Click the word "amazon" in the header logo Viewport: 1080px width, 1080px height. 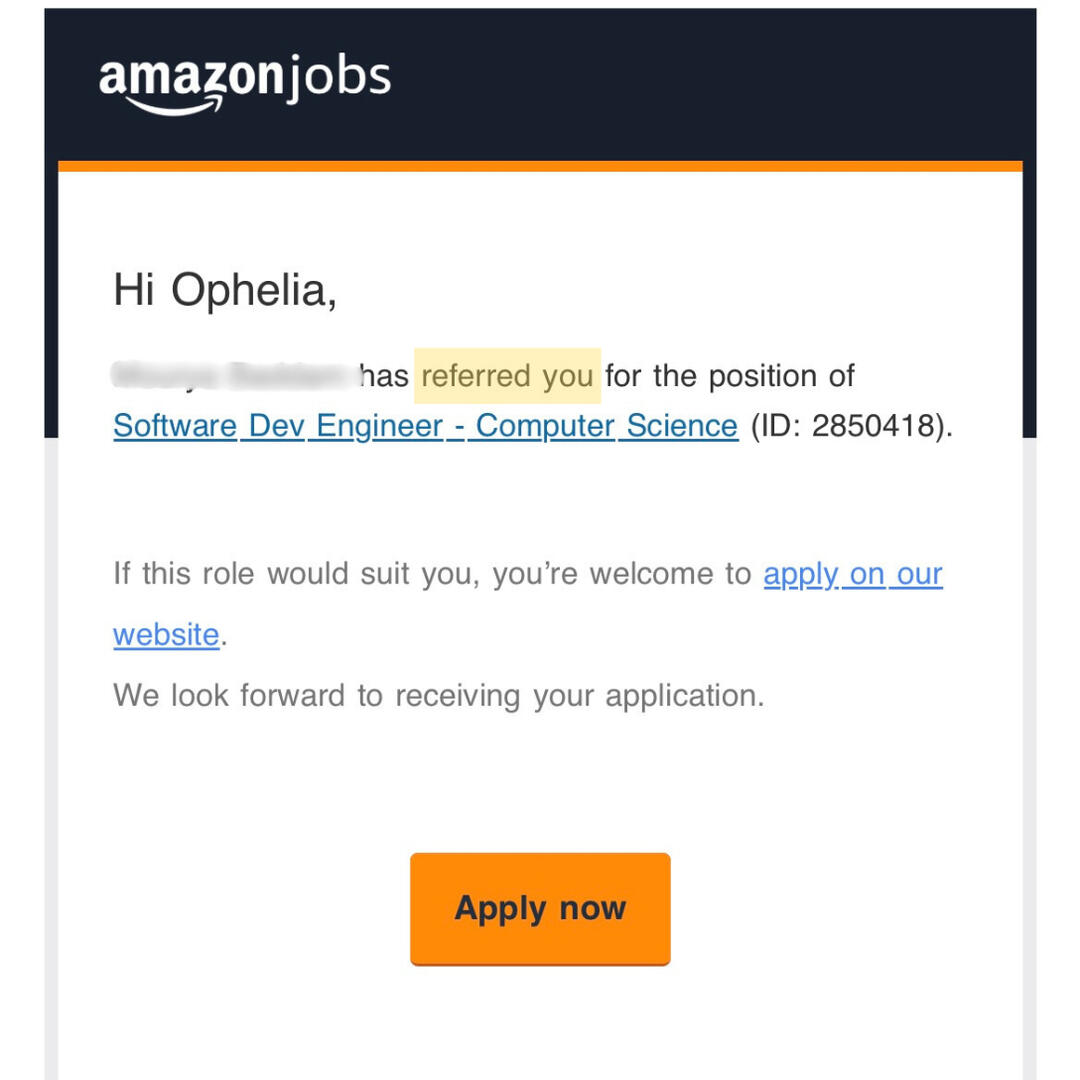point(190,78)
